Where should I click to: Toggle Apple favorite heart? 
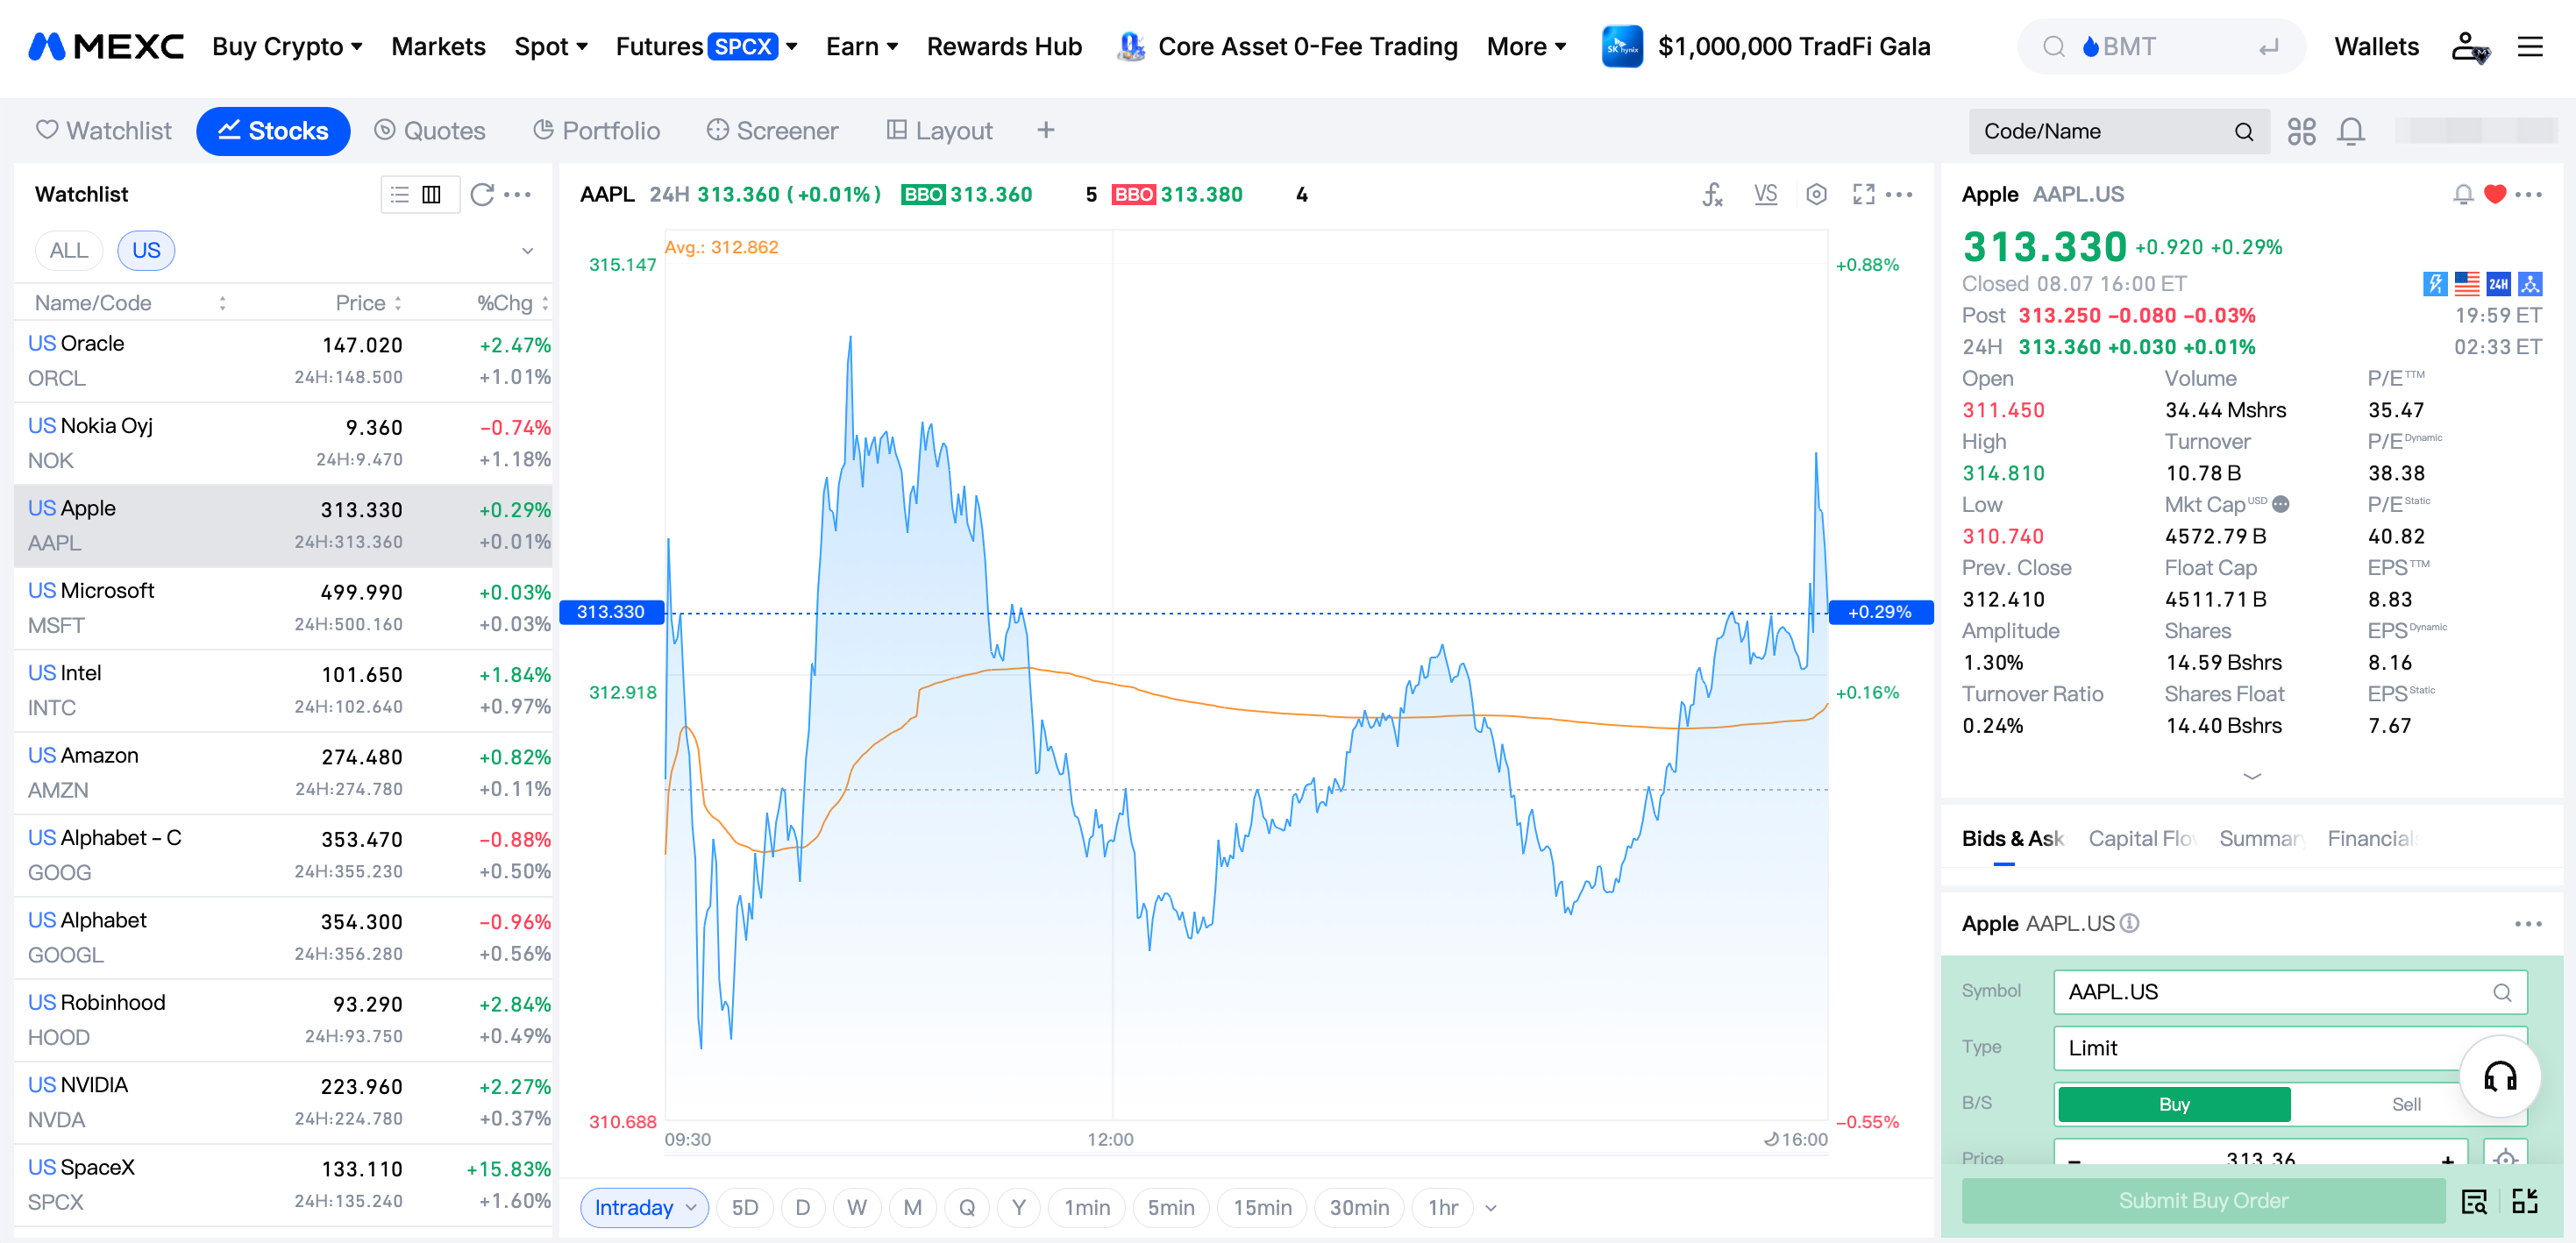pyautogui.click(x=2495, y=194)
